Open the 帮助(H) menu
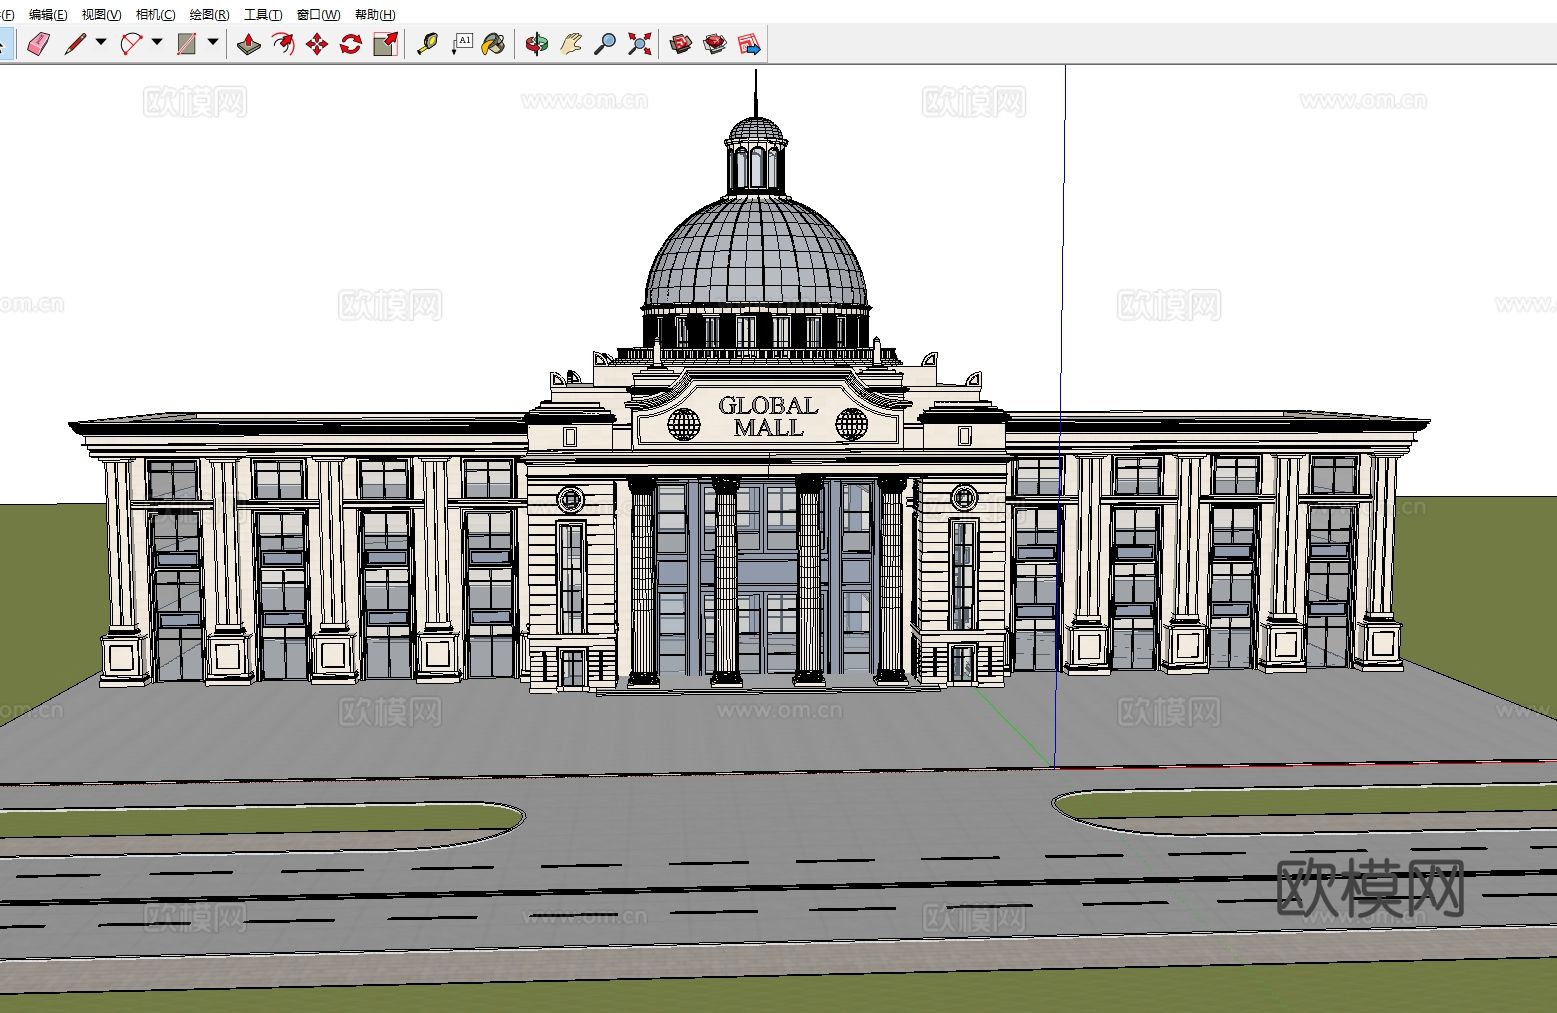1557x1013 pixels. (375, 14)
